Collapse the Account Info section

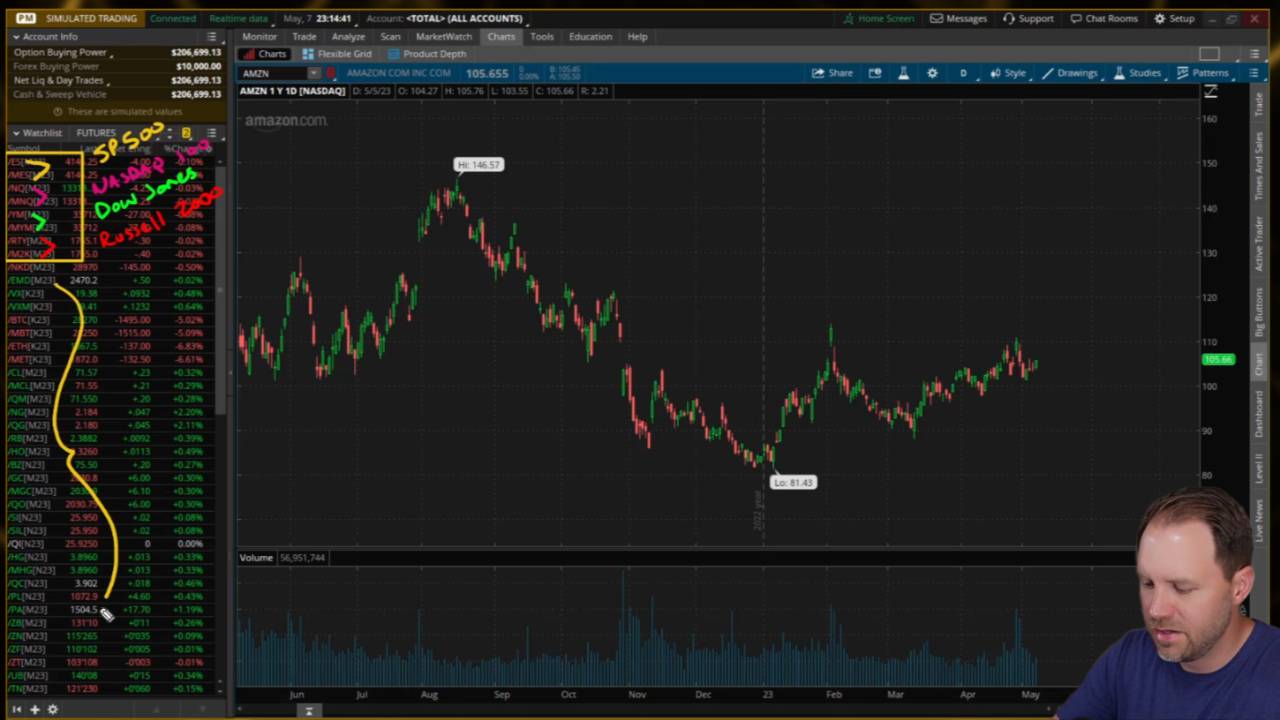pyautogui.click(x=16, y=37)
